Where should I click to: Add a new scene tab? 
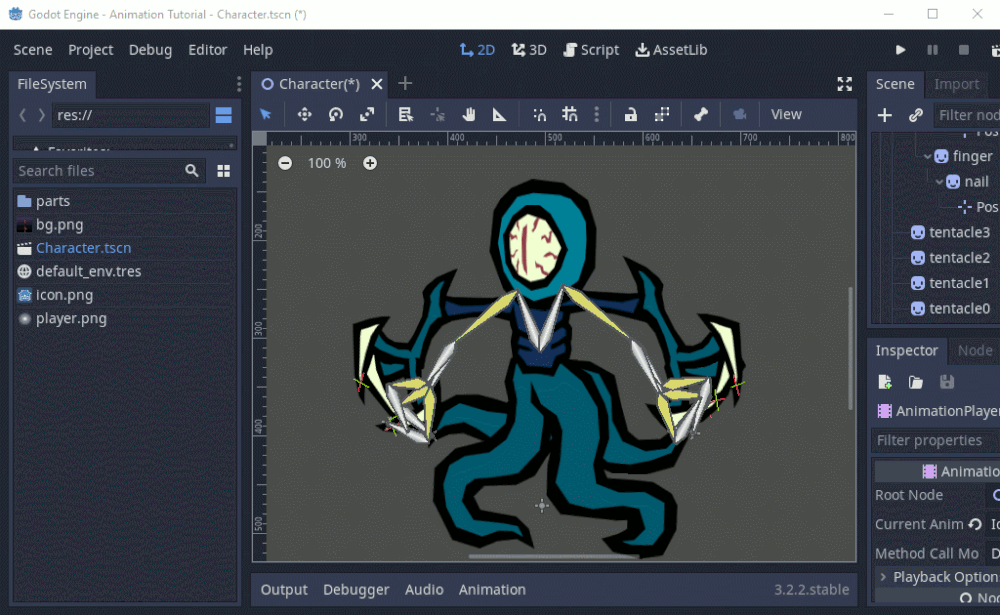(x=405, y=83)
